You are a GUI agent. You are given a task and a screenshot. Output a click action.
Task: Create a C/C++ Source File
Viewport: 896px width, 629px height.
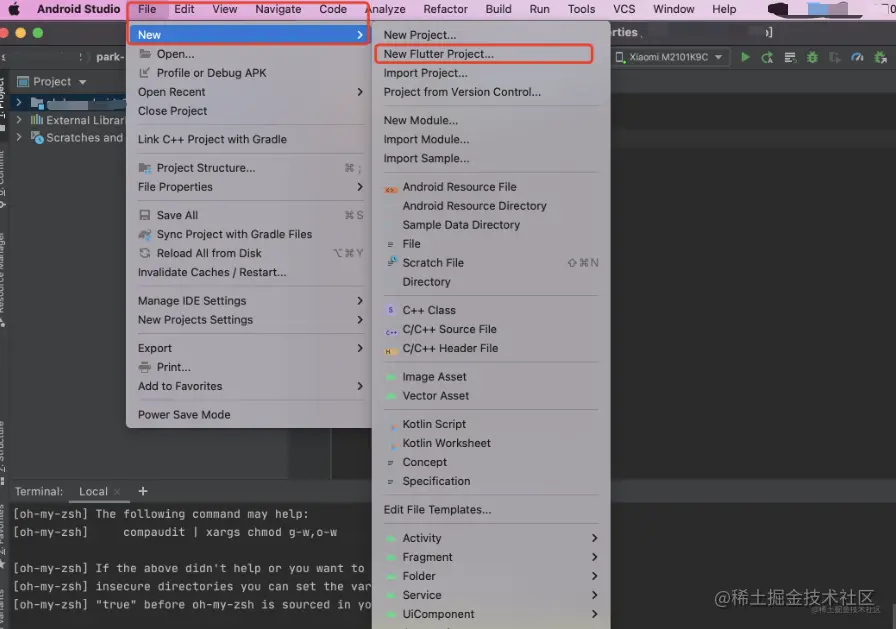pos(491,329)
